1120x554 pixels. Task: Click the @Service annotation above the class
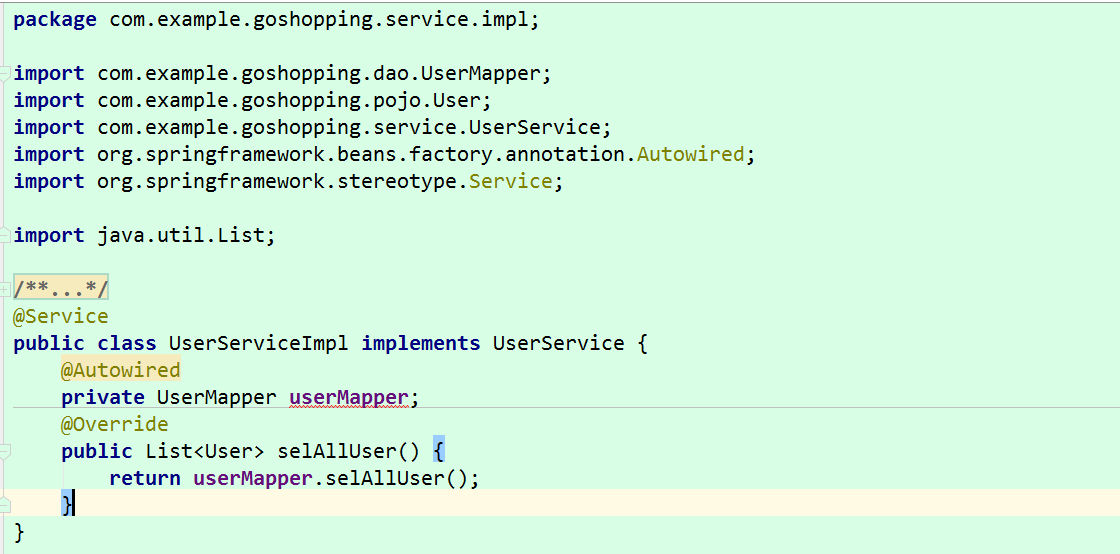pos(61,316)
